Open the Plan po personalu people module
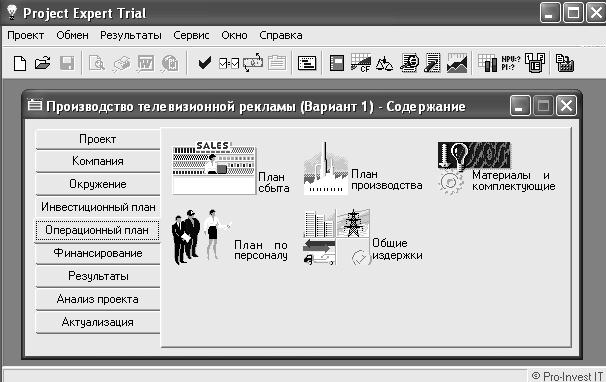 (230, 237)
